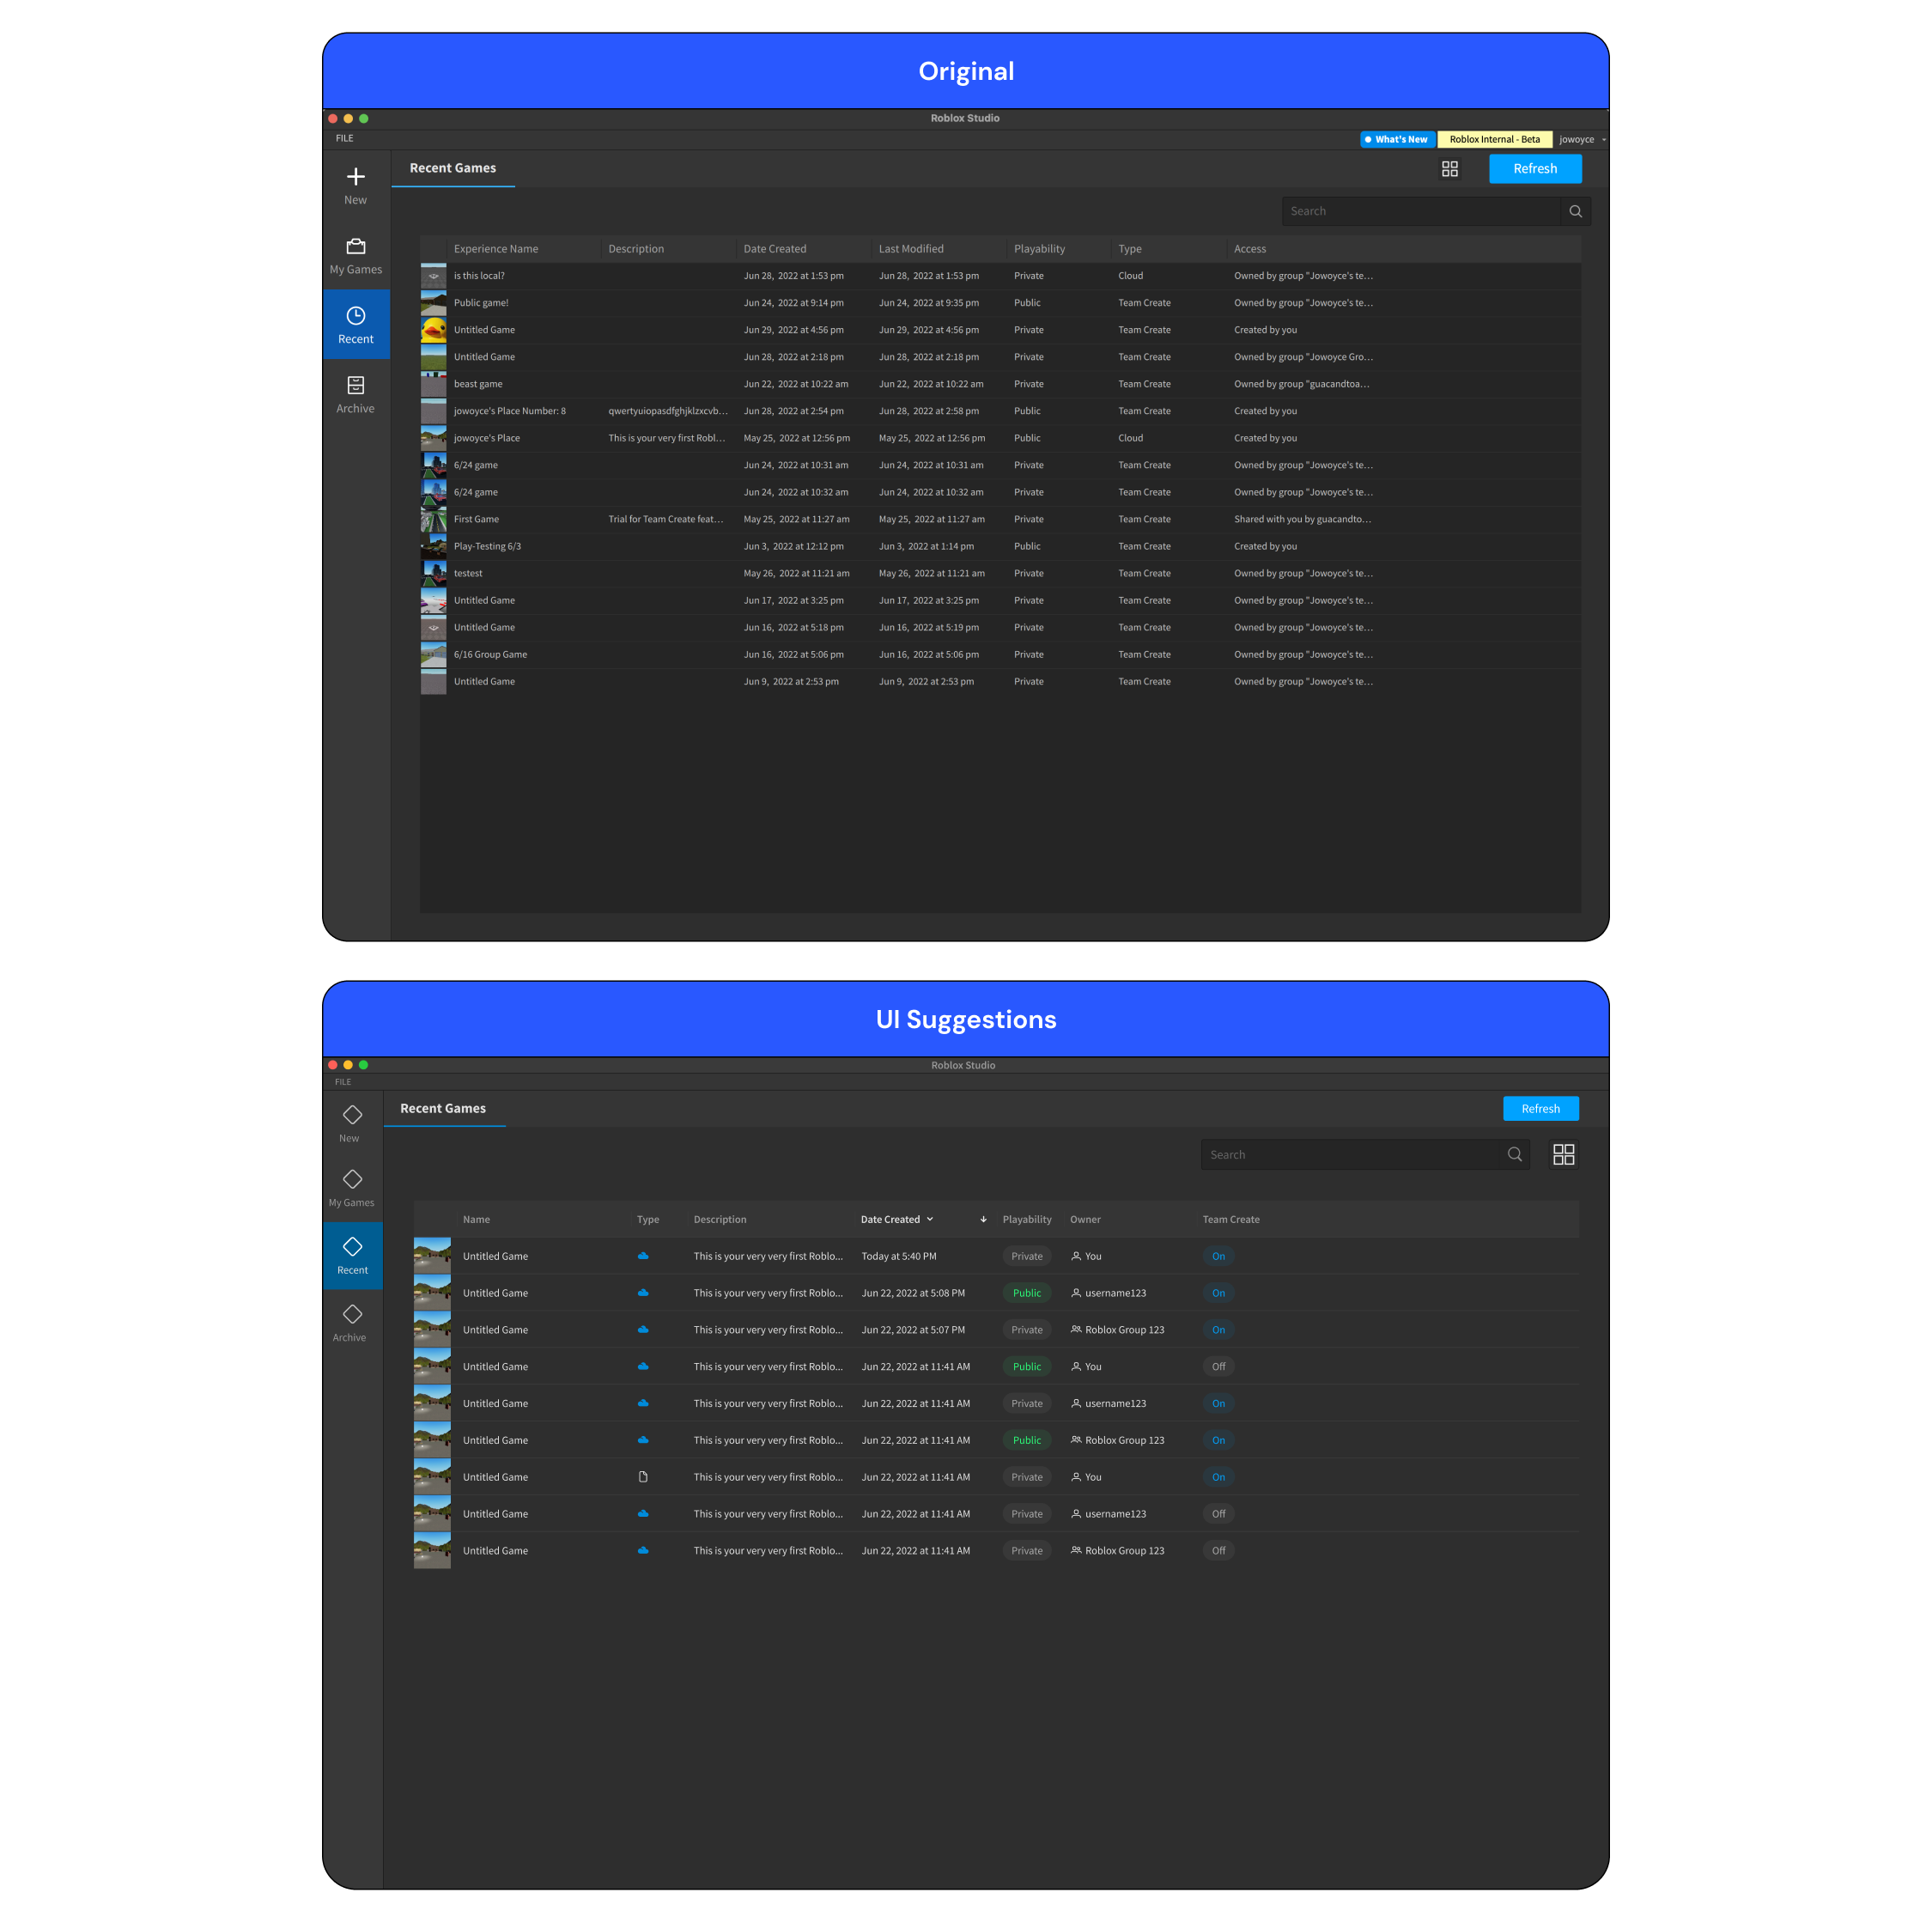Click the down-arrow sort icon after Date Created
Image resolution: width=1932 pixels, height=1923 pixels.
pos(983,1219)
